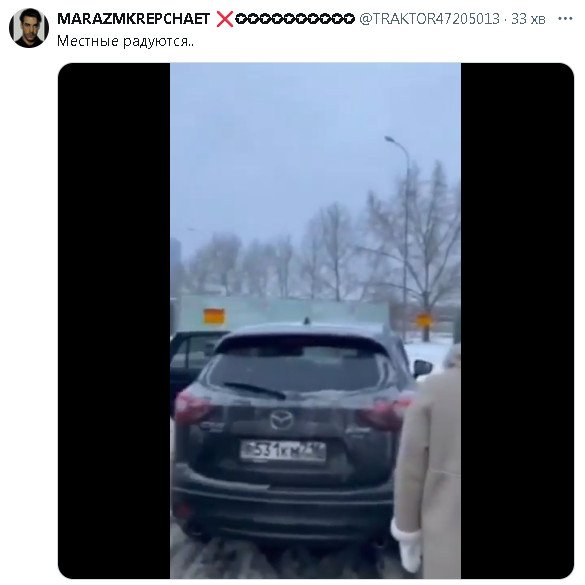Click the Mazda logo in the video
The width and height of the screenshot is (585, 585).
coord(281,420)
